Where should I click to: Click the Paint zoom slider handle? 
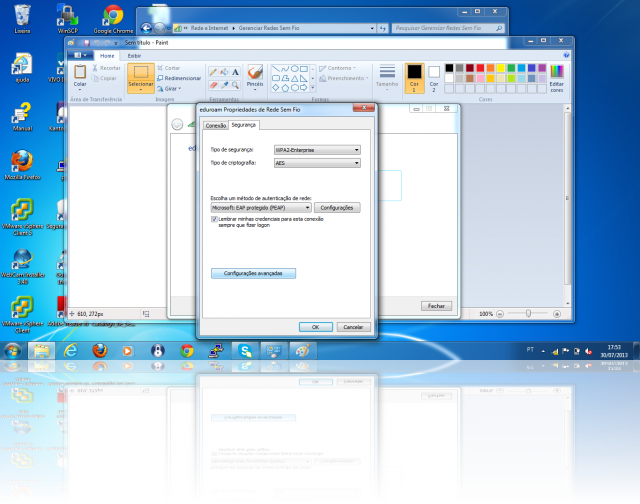529,313
